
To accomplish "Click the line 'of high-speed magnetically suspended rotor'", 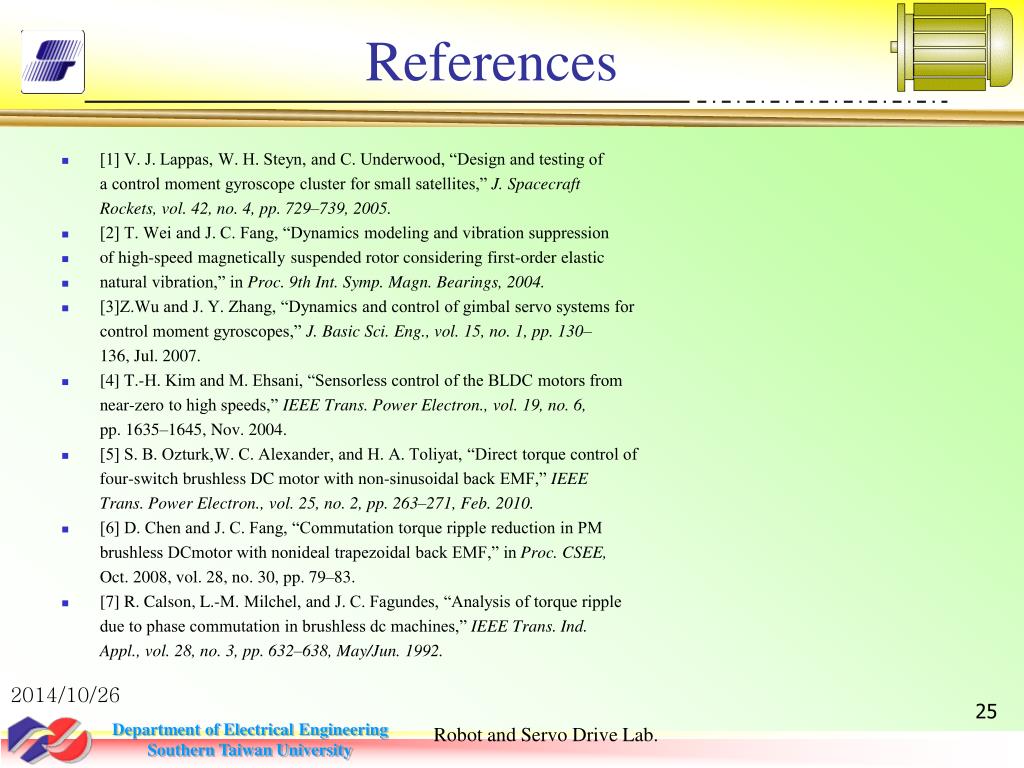I will [351, 258].
